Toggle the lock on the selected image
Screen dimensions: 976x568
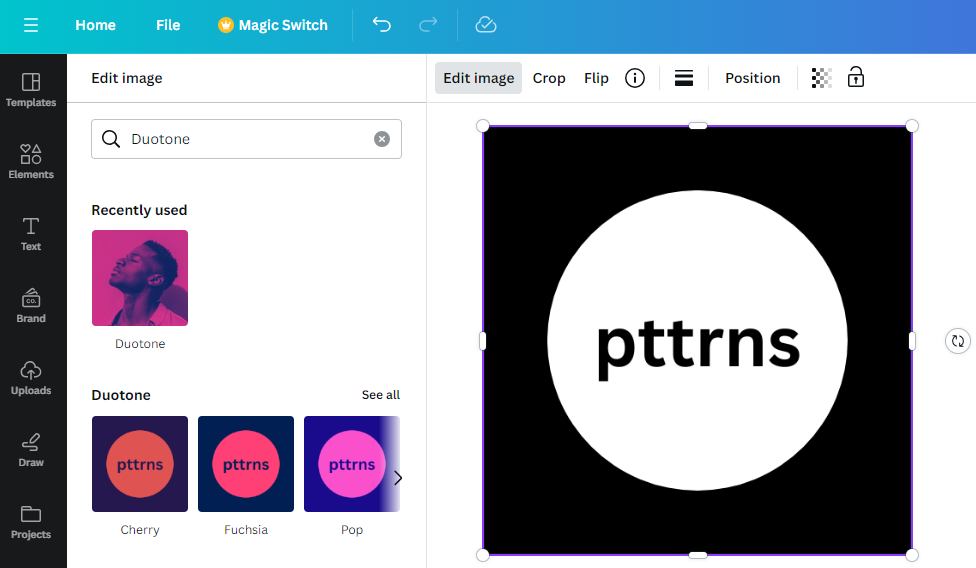click(x=856, y=77)
